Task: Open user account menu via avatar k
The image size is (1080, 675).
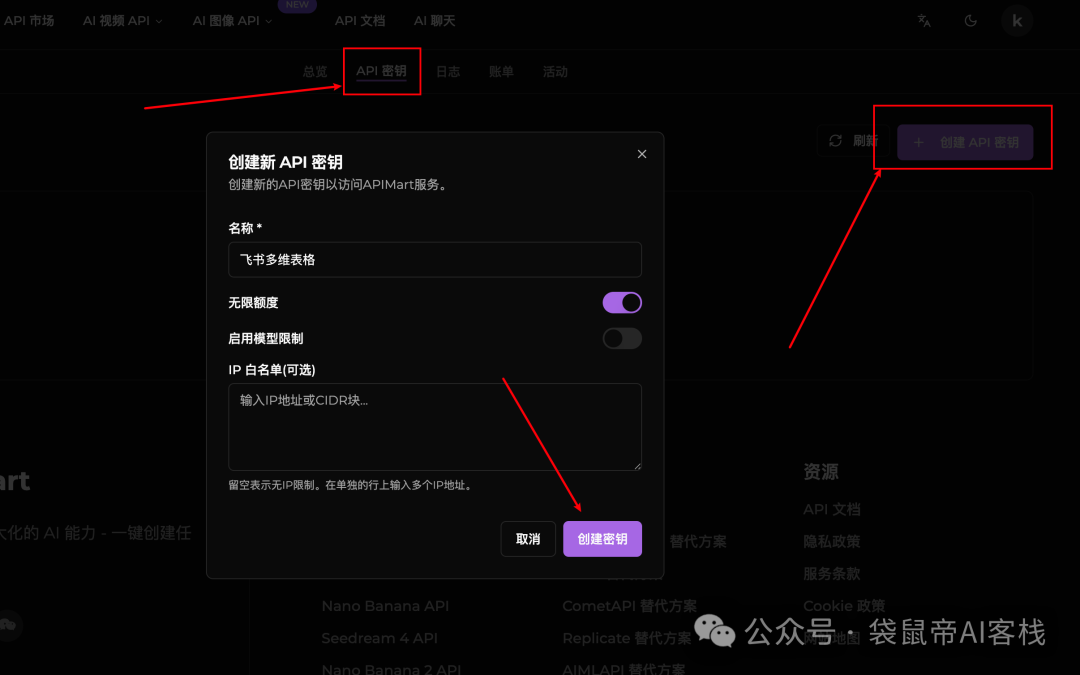Action: click(1016, 19)
